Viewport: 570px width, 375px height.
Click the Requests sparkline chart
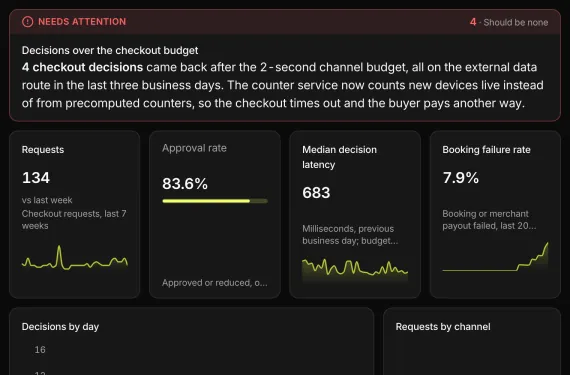pos(75,258)
